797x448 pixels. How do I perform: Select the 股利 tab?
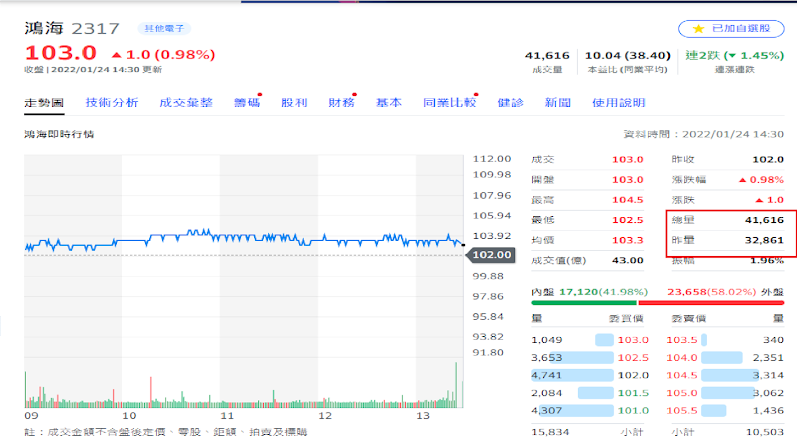pos(294,103)
